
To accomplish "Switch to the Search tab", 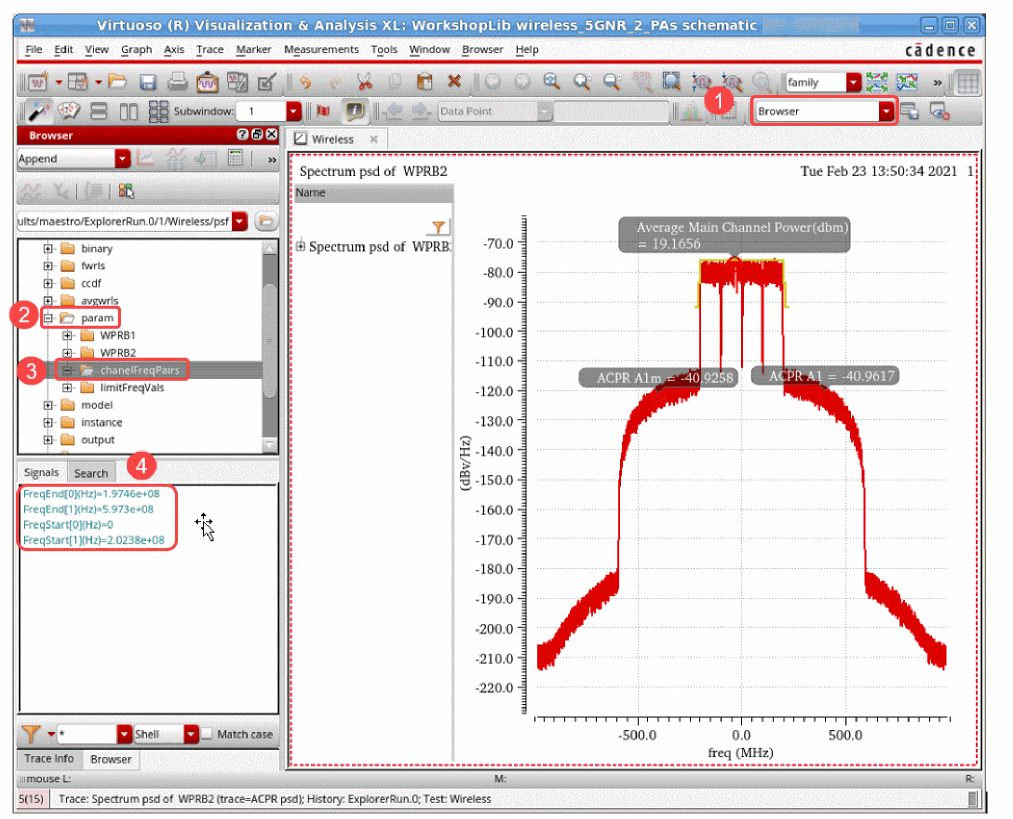I will 91,473.
